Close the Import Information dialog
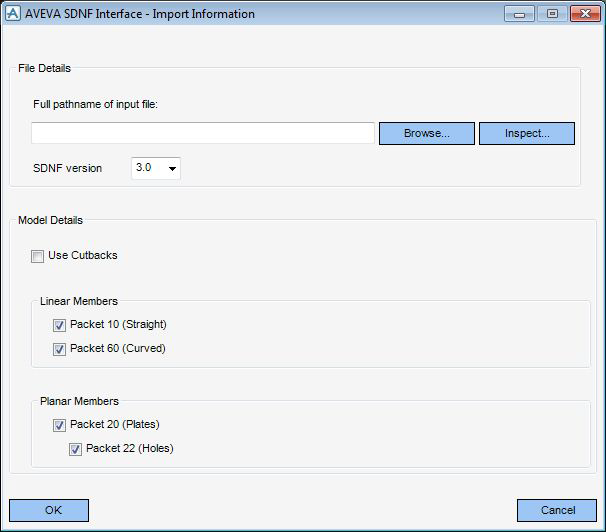The width and height of the screenshot is (606, 532). [585, 14]
